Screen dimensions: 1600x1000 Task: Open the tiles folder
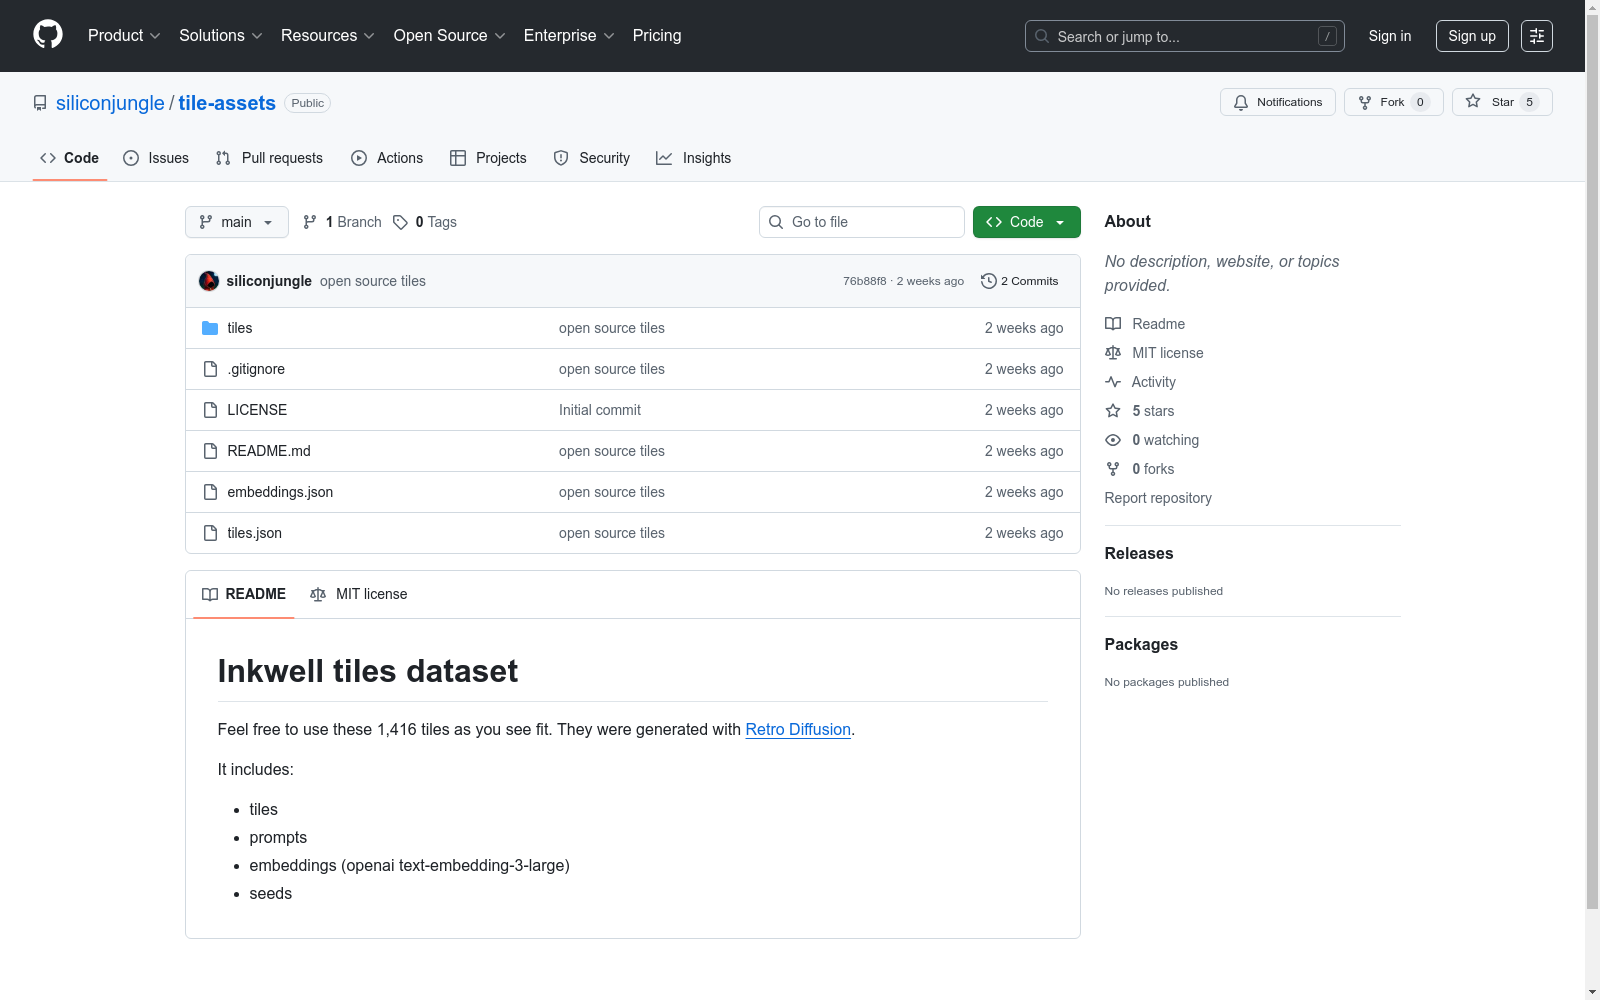(240, 328)
